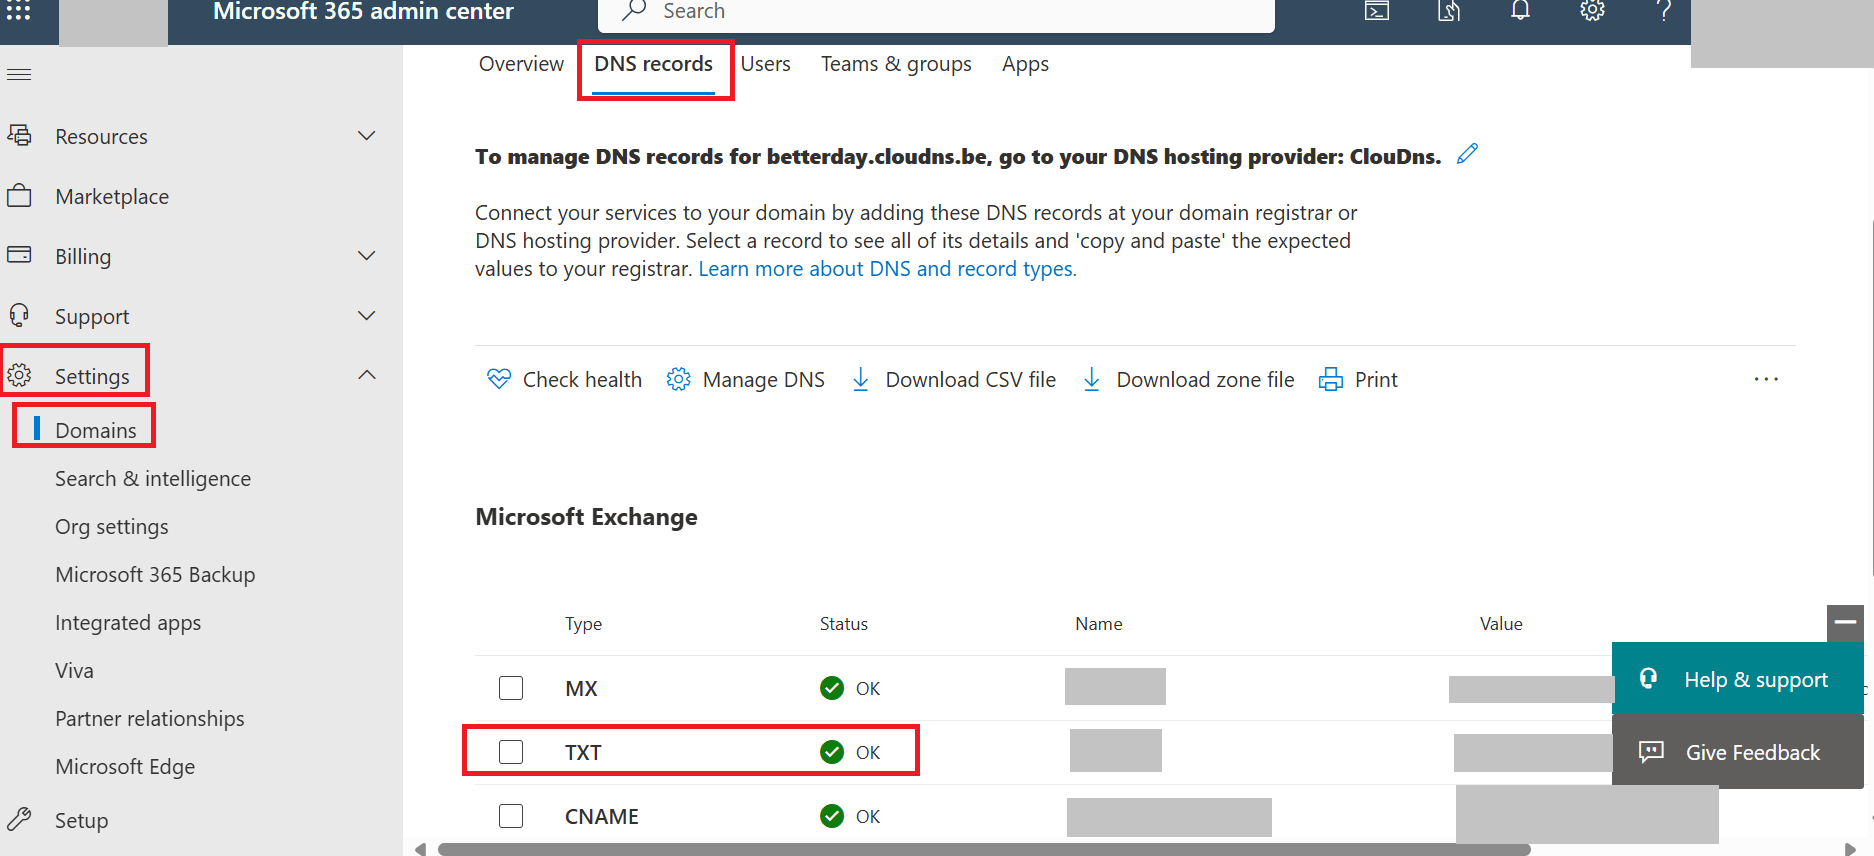The height and width of the screenshot is (856, 1874).
Task: Open Viva settings
Action: point(74,671)
